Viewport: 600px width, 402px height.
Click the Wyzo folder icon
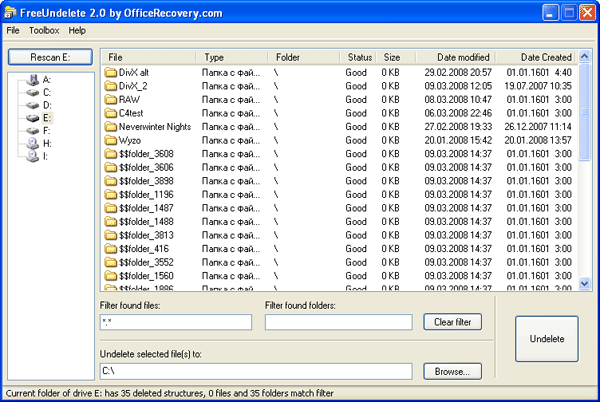coord(111,140)
